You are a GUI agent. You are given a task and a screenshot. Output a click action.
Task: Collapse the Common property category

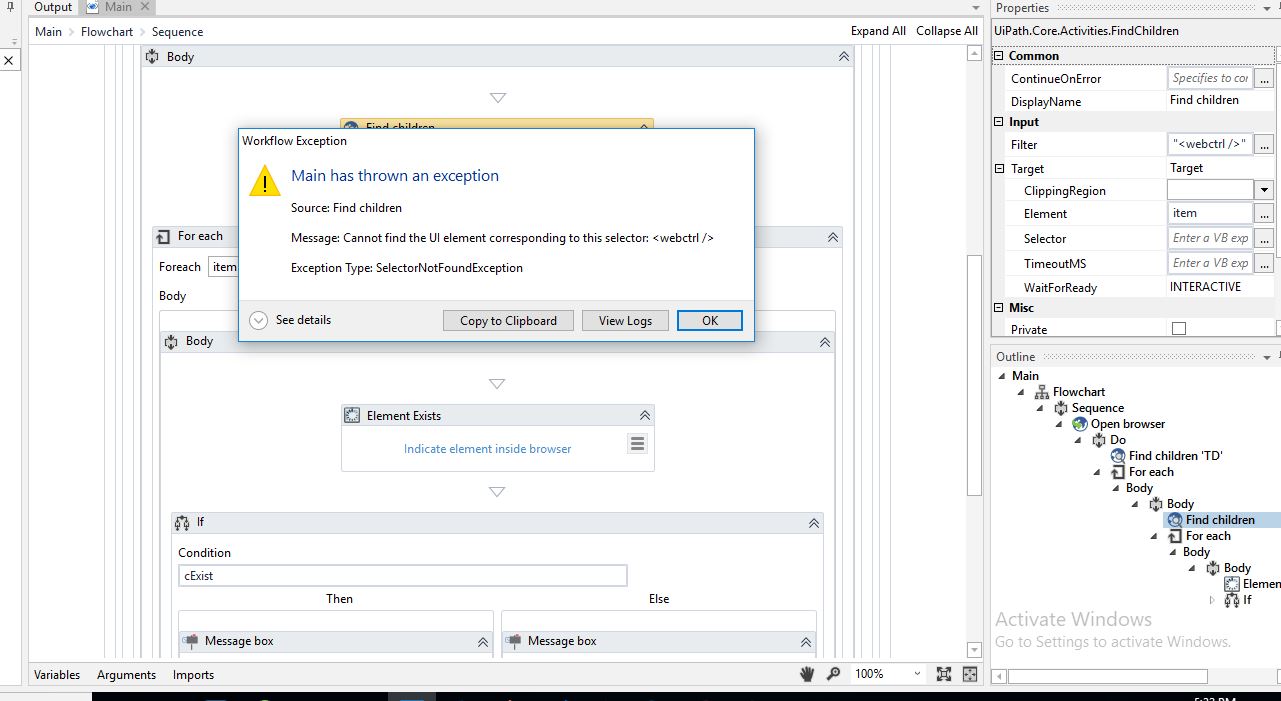[998, 56]
